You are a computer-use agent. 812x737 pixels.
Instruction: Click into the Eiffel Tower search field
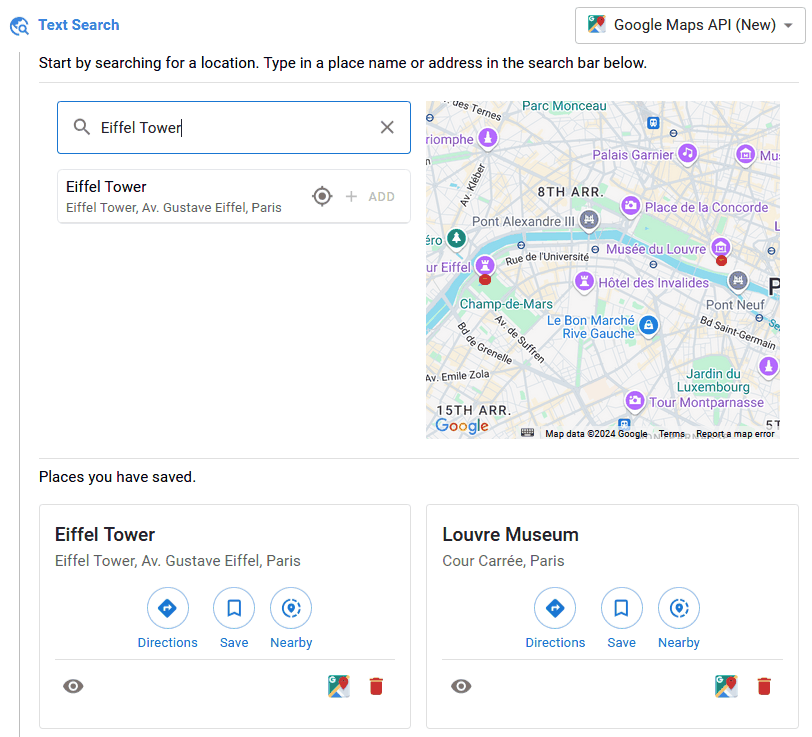(234, 127)
